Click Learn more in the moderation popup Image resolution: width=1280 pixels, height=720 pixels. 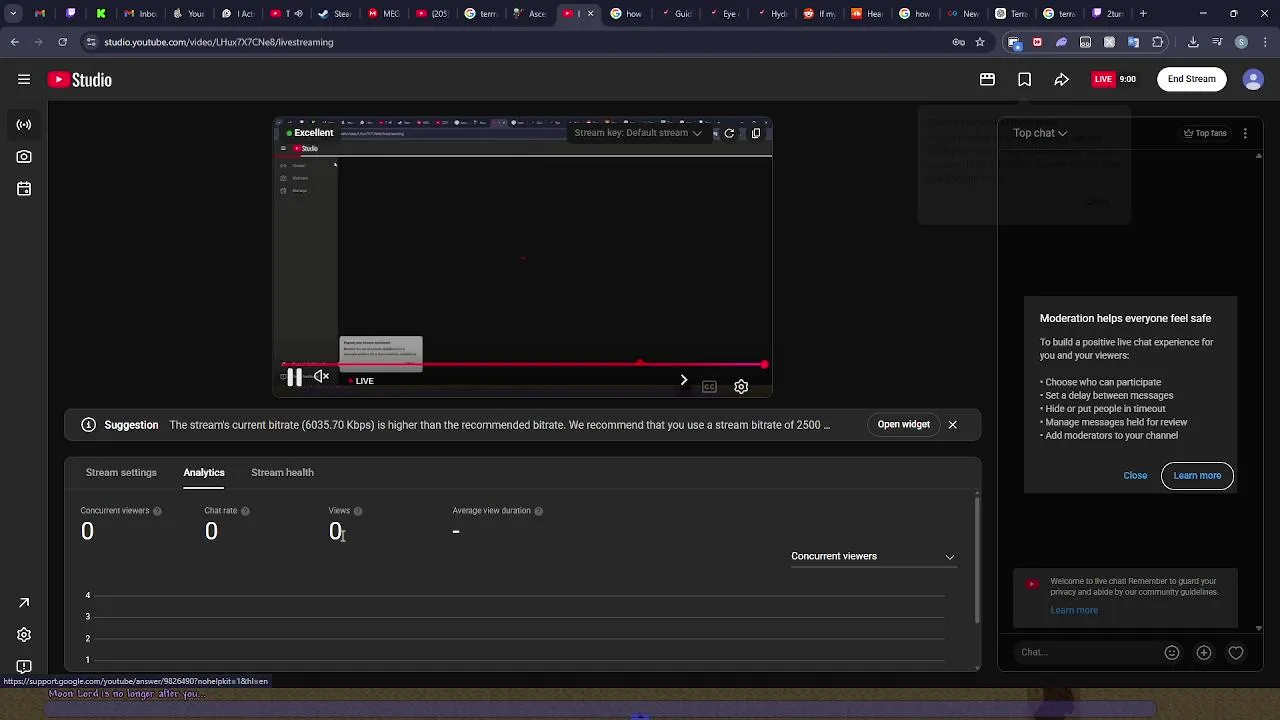pyautogui.click(x=1197, y=475)
